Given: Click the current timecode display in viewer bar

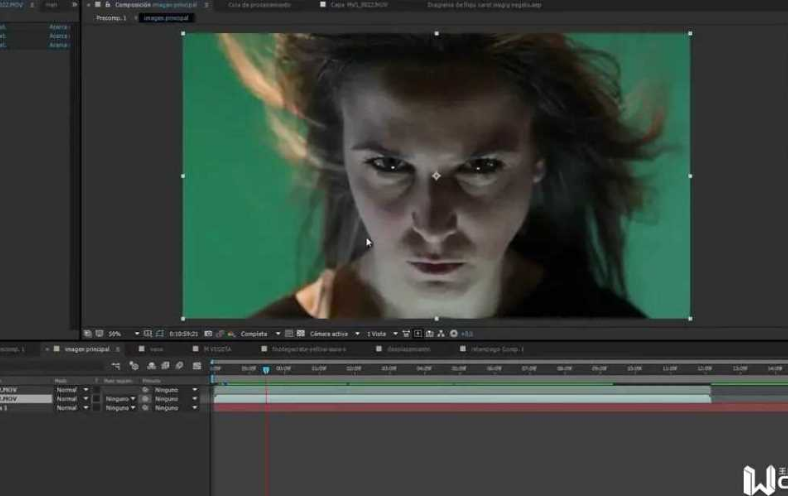Looking at the screenshot, I should [183, 334].
